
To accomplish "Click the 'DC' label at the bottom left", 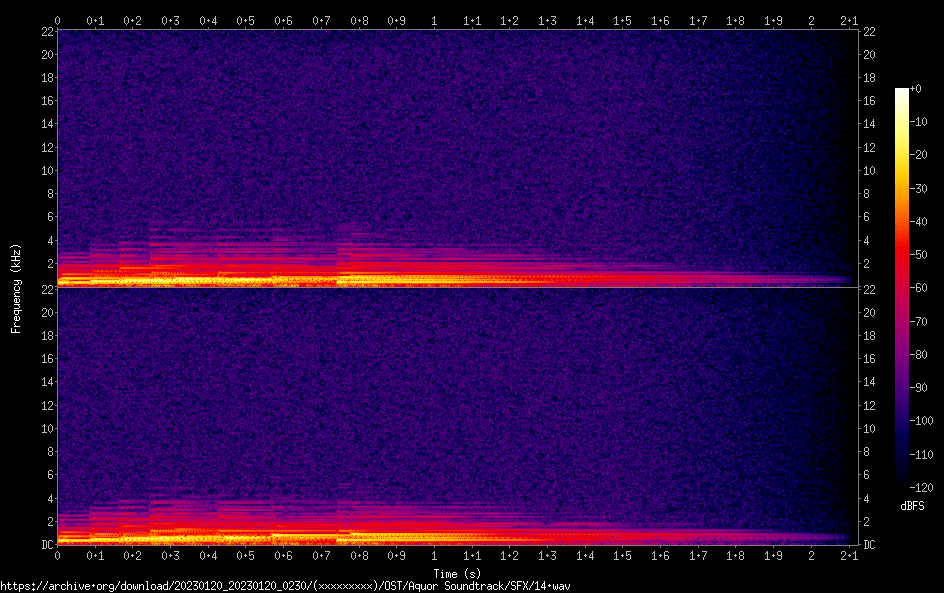I will point(46,545).
